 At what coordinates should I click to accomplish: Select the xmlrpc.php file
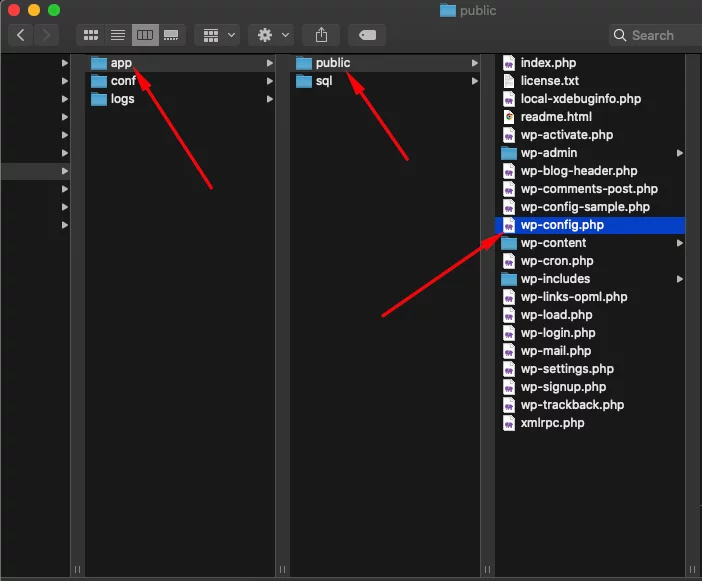coord(590,423)
